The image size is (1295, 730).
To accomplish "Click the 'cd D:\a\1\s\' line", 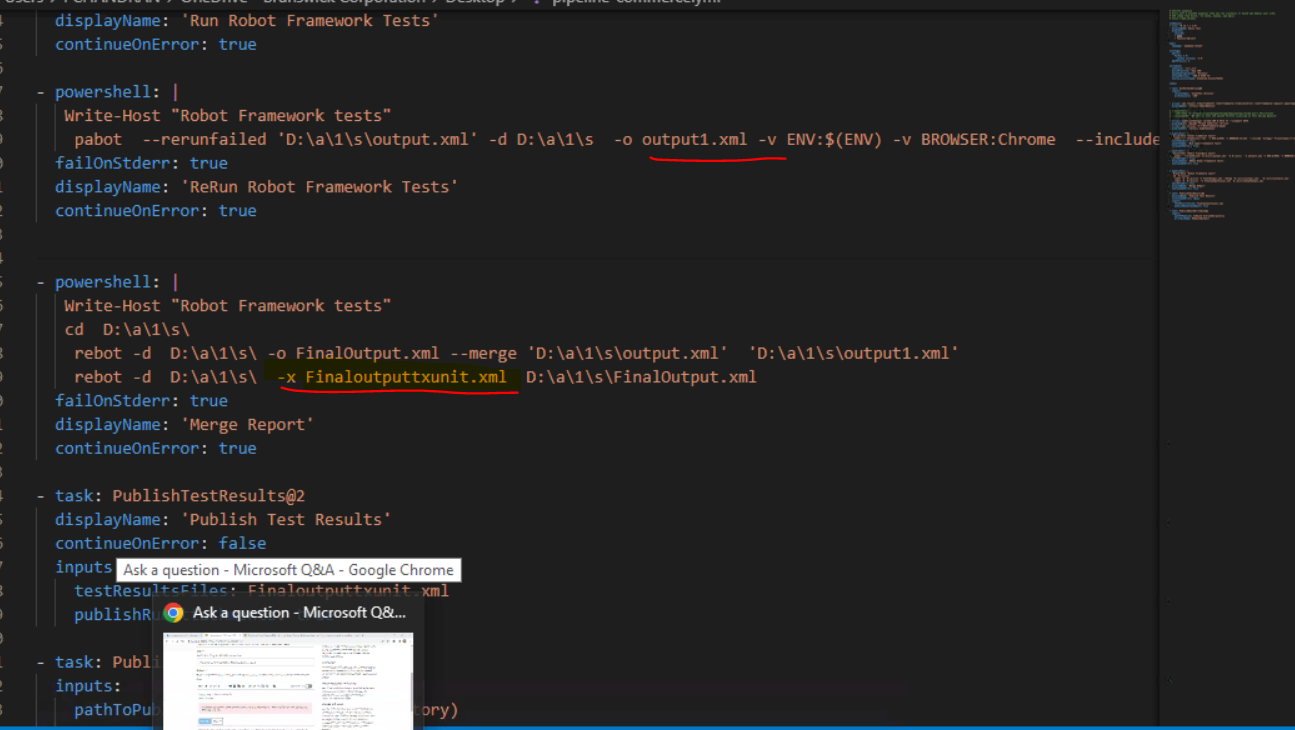I will tap(127, 329).
